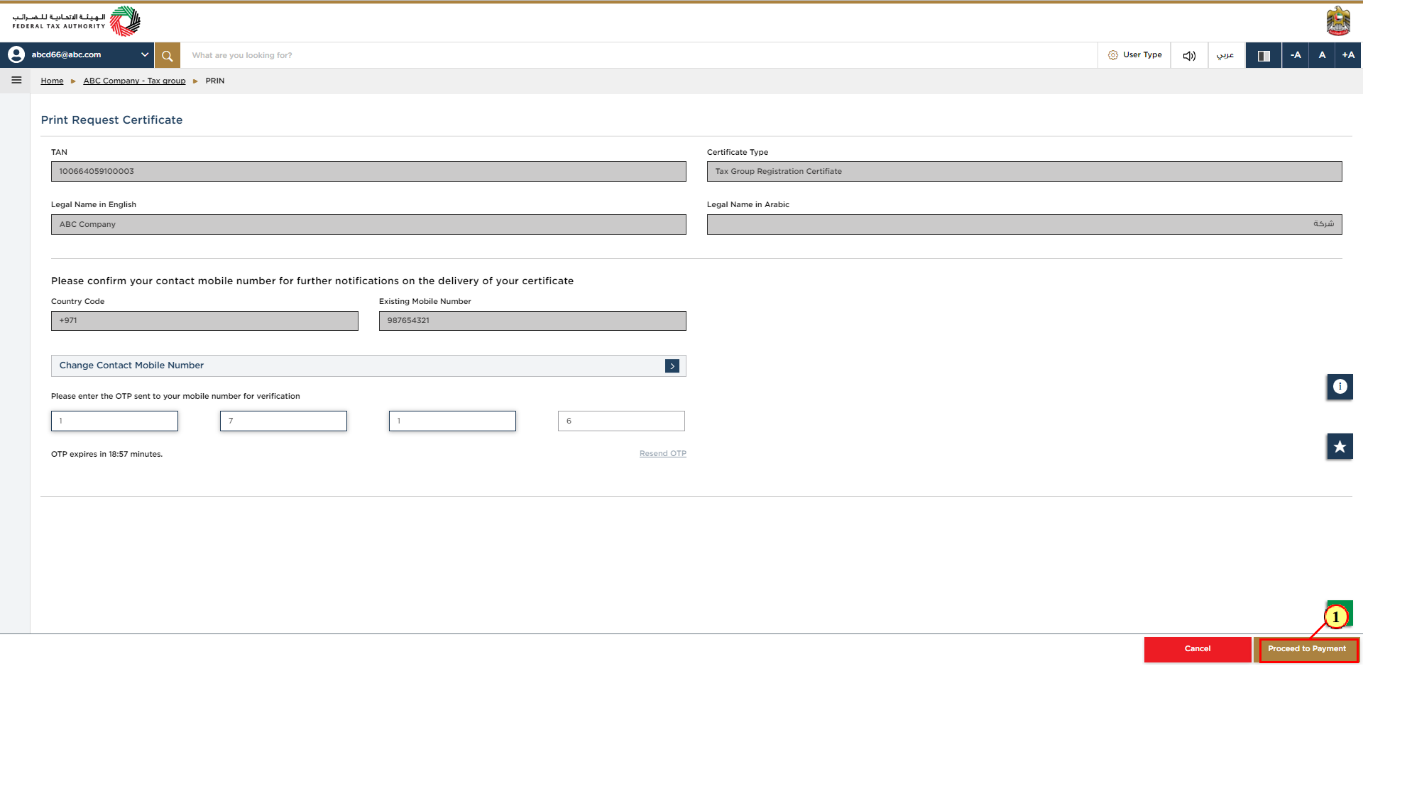Click the PRIN breadcrumb text
1414x801 pixels.
pyautogui.click(x=215, y=80)
